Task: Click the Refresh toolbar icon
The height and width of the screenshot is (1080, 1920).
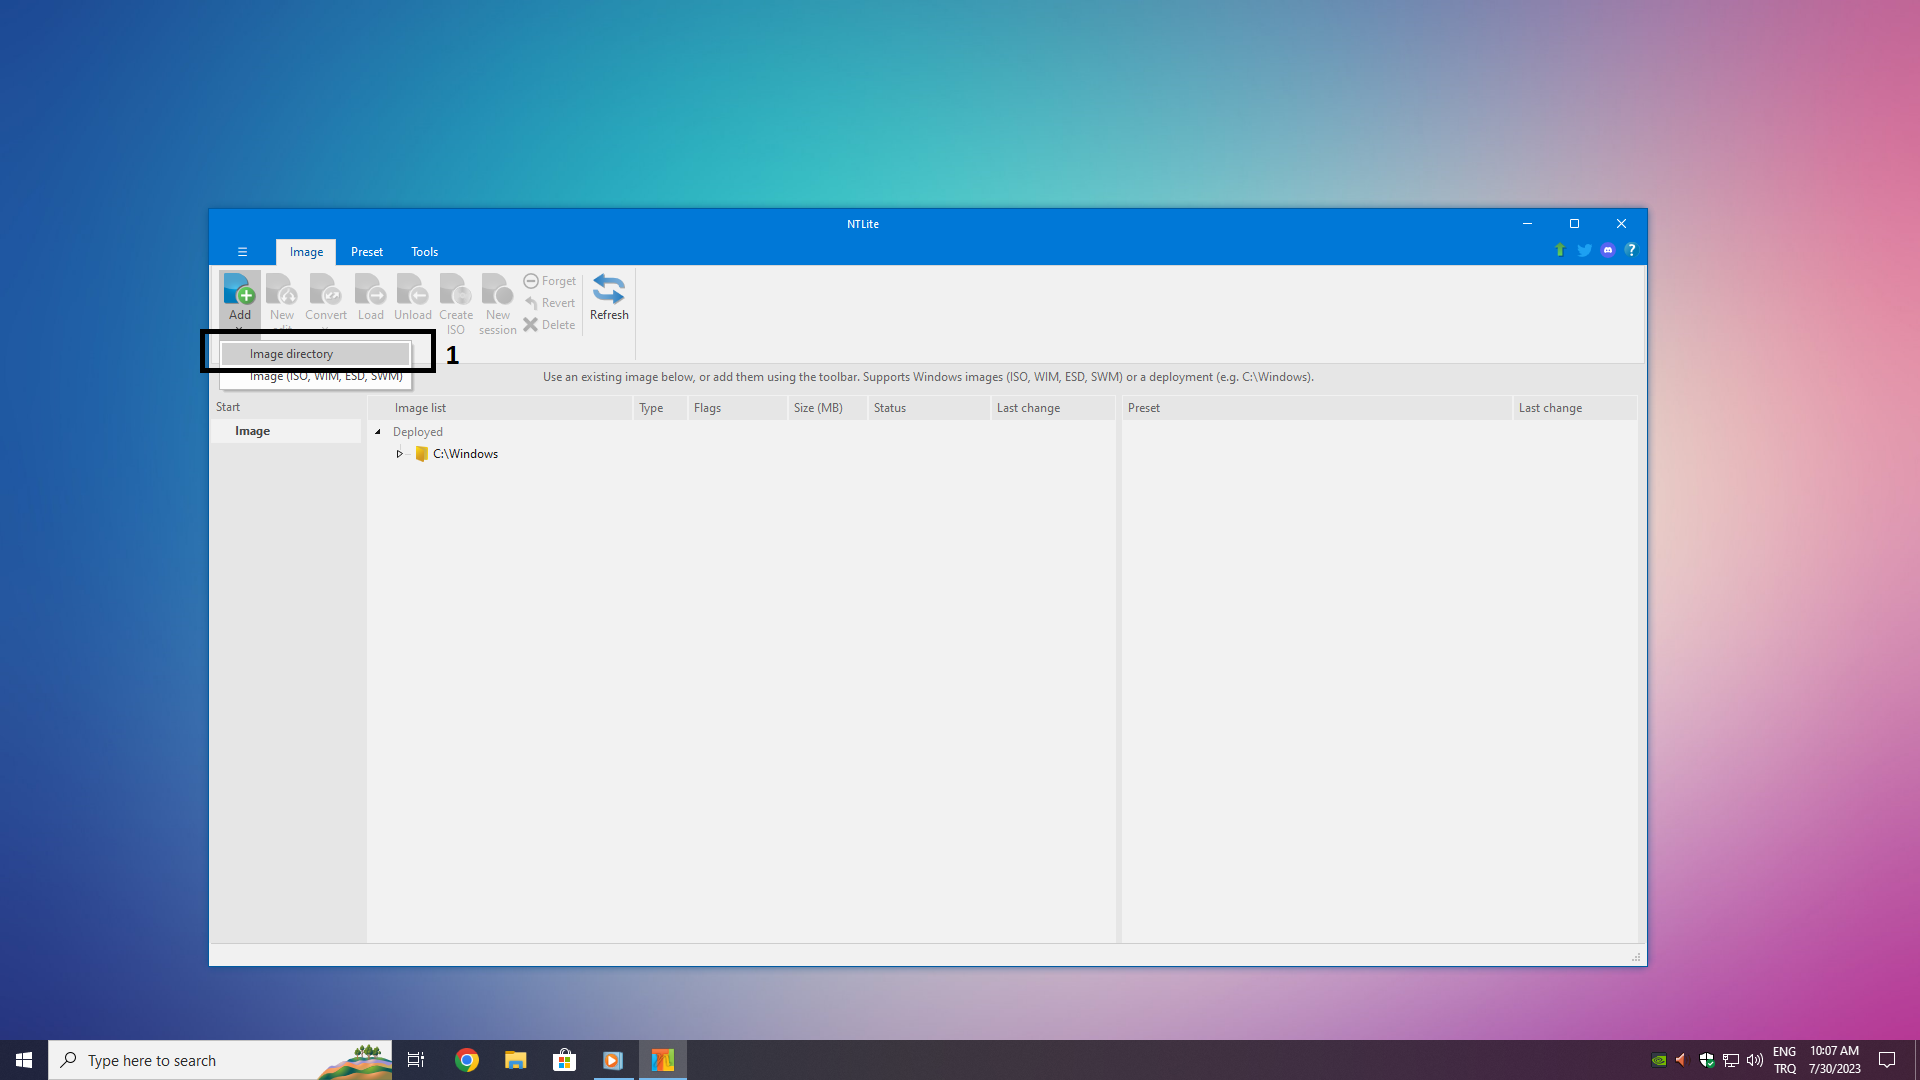Action: click(608, 297)
